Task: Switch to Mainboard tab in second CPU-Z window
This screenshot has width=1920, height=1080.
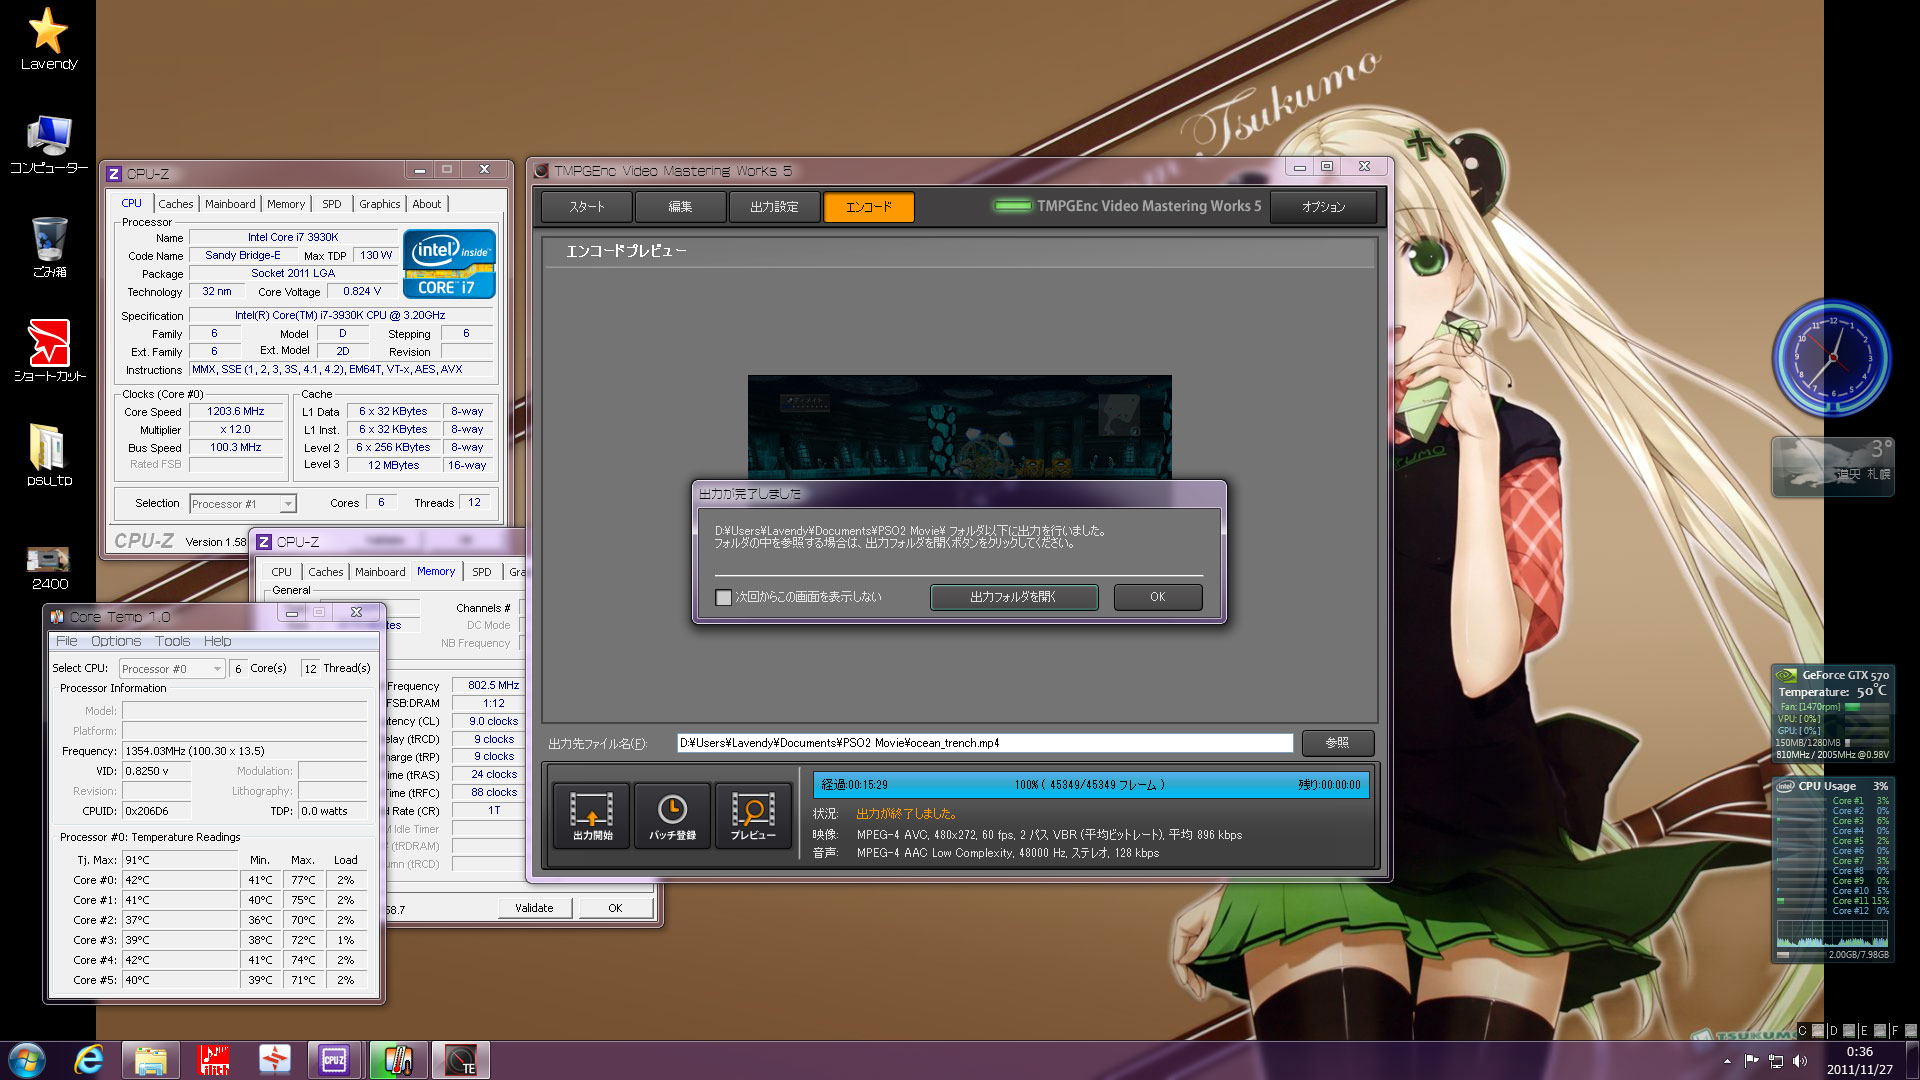Action: click(x=380, y=572)
